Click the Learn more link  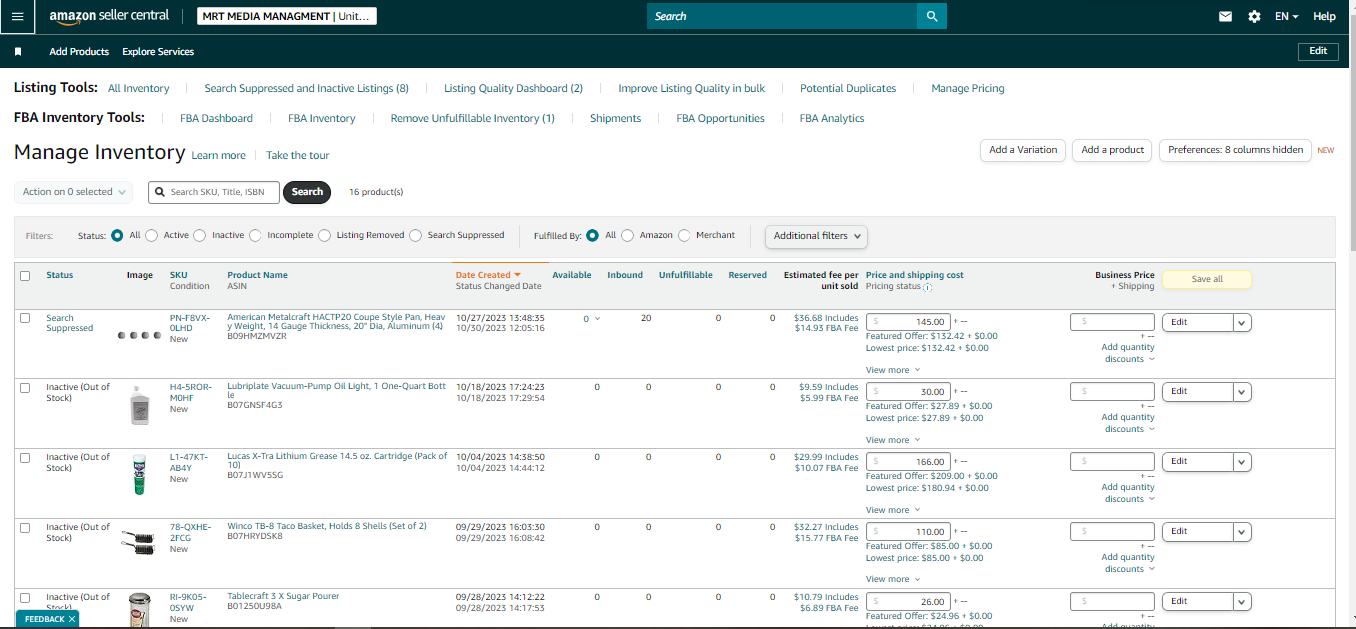218,155
